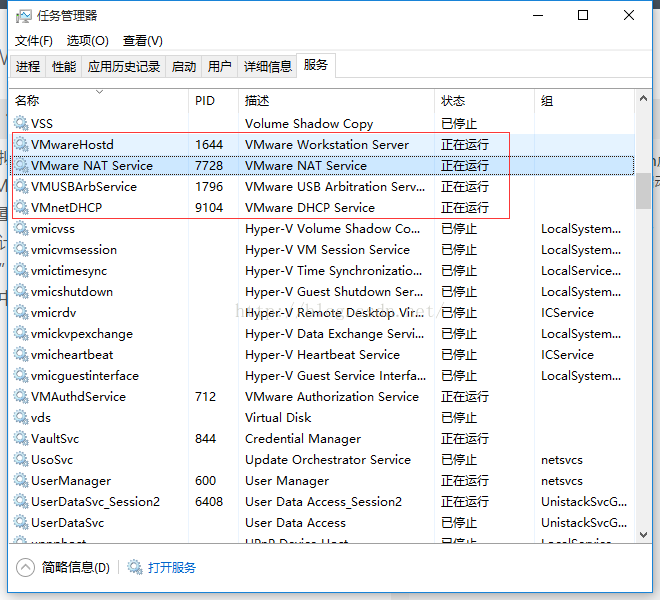Switch to the 详细信息 tab
The image size is (660, 600).
click(x=268, y=67)
